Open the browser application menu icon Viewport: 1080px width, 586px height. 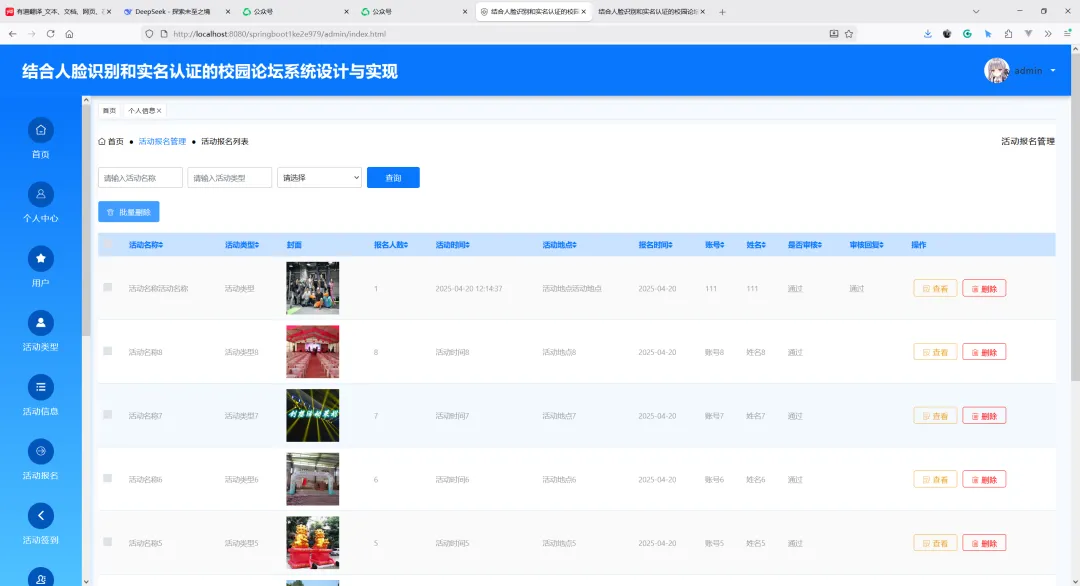click(1067, 34)
